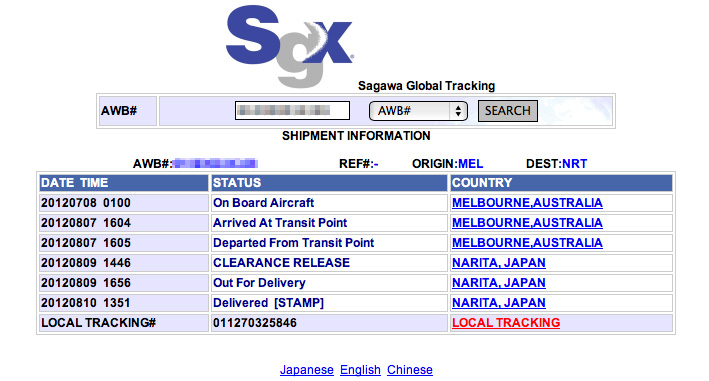Click the Delivered [STAMP] status text
The width and height of the screenshot is (709, 381).
[x=268, y=303]
